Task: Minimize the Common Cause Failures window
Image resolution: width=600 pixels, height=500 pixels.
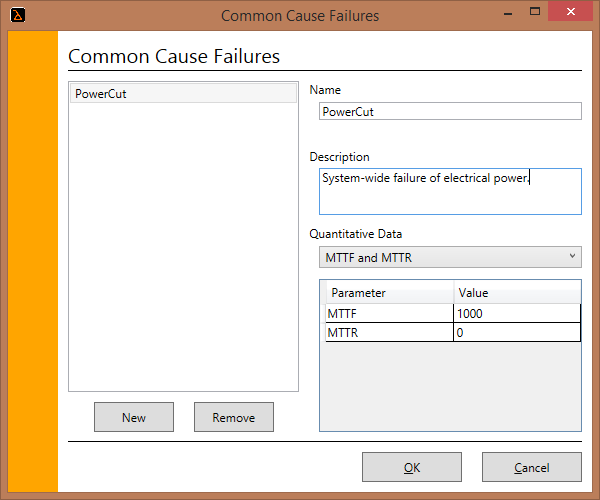Action: click(508, 12)
